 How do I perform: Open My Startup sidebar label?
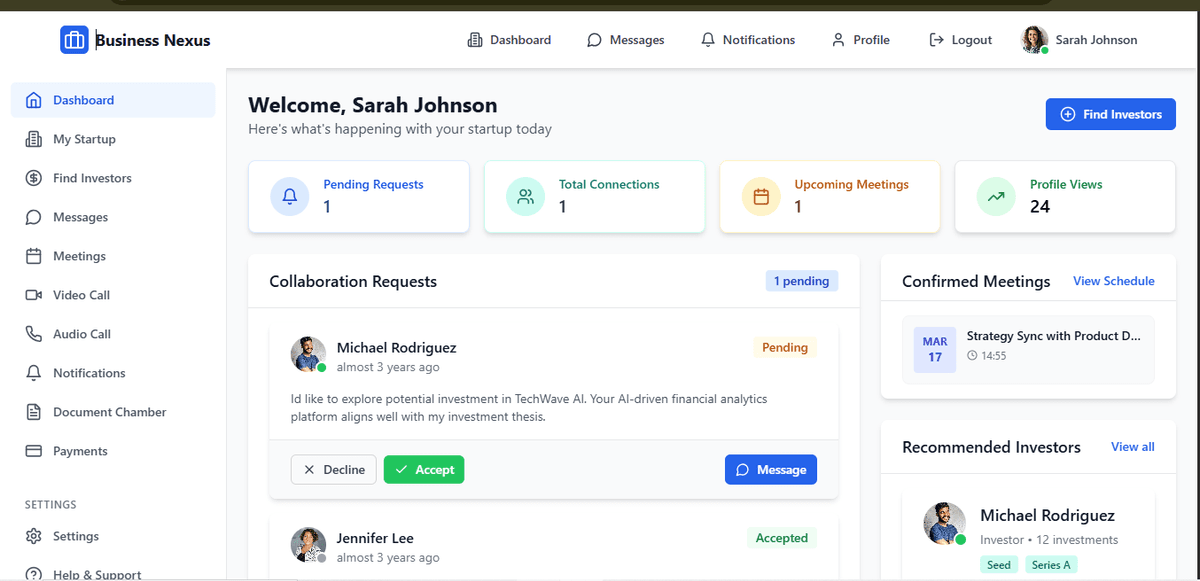[84, 139]
